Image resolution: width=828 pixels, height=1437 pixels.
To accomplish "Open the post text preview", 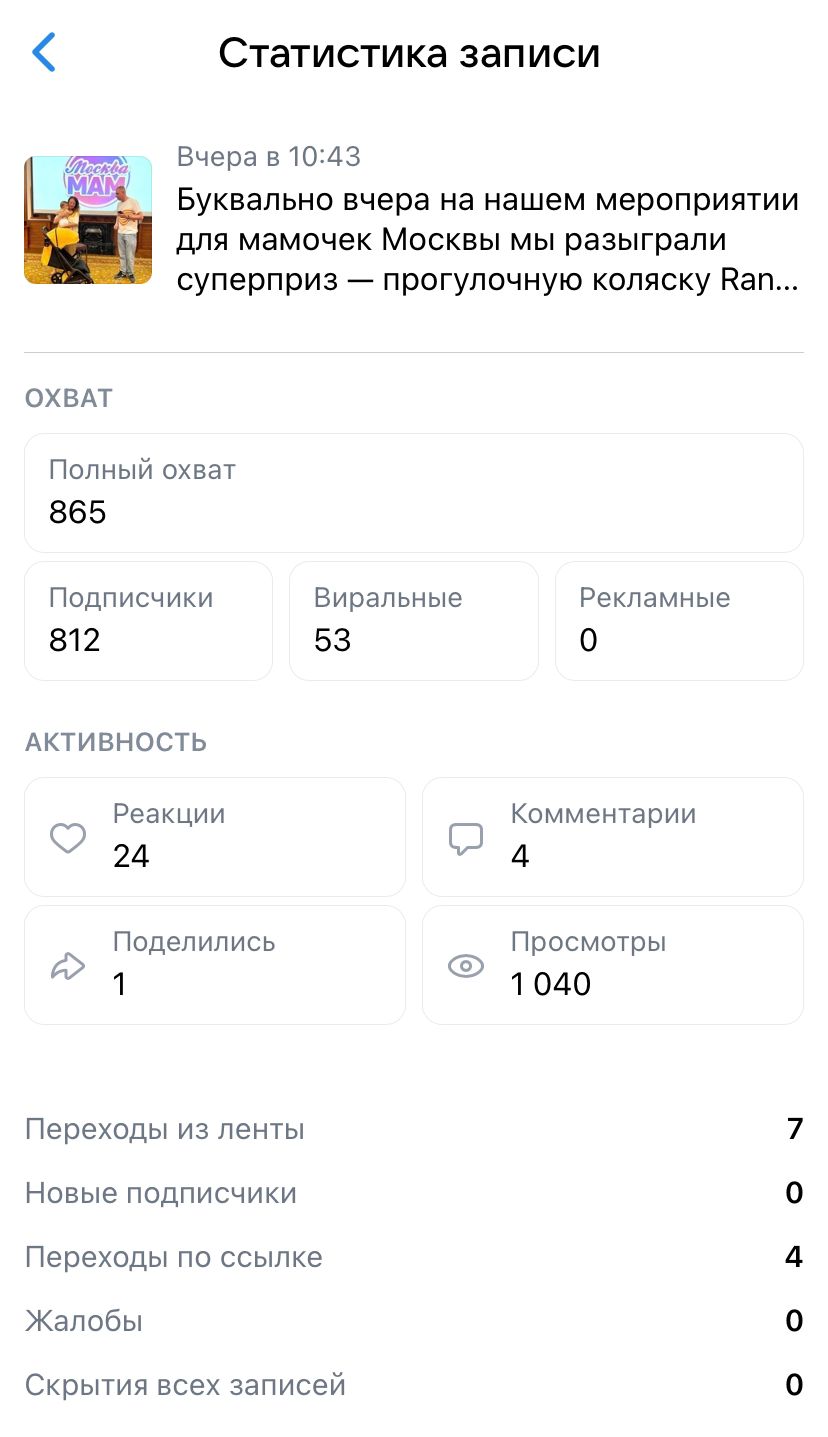I will click(x=488, y=240).
